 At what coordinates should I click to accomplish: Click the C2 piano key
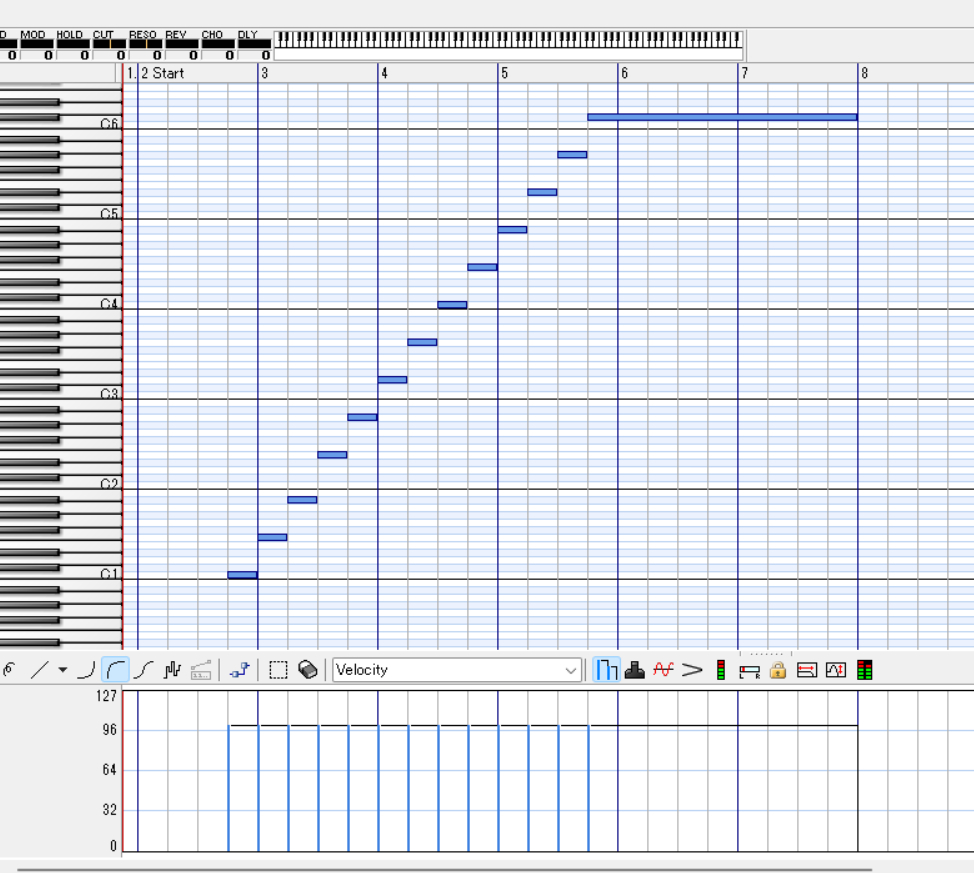[x=93, y=484]
